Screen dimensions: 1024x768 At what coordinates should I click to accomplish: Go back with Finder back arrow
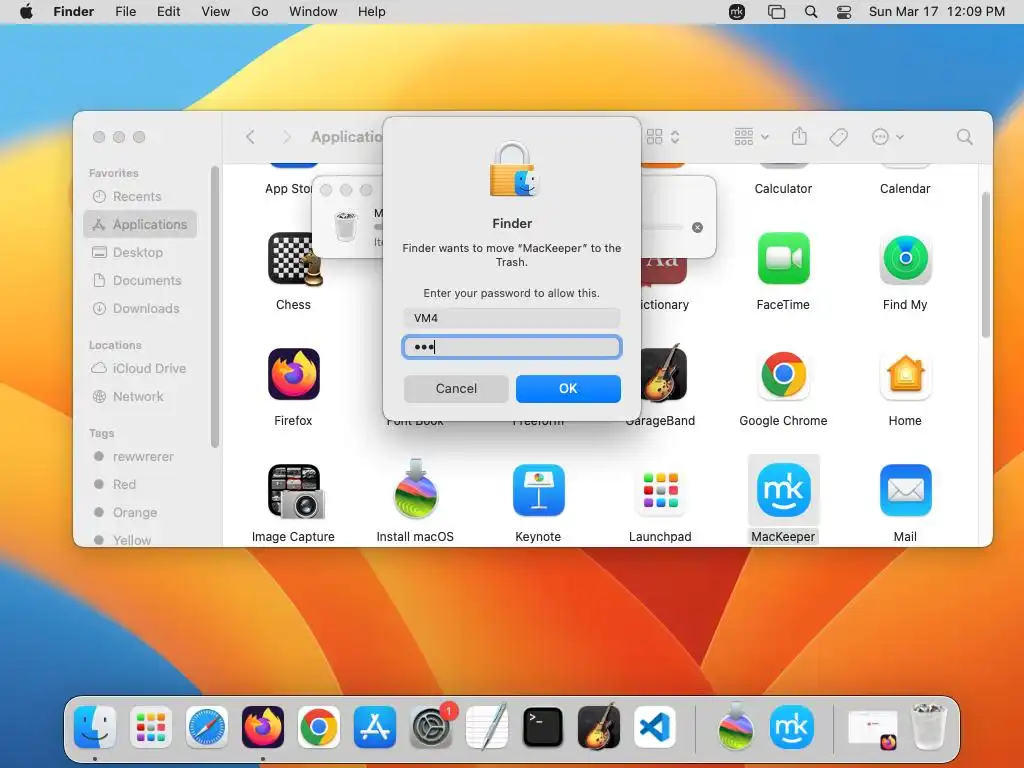click(x=250, y=136)
